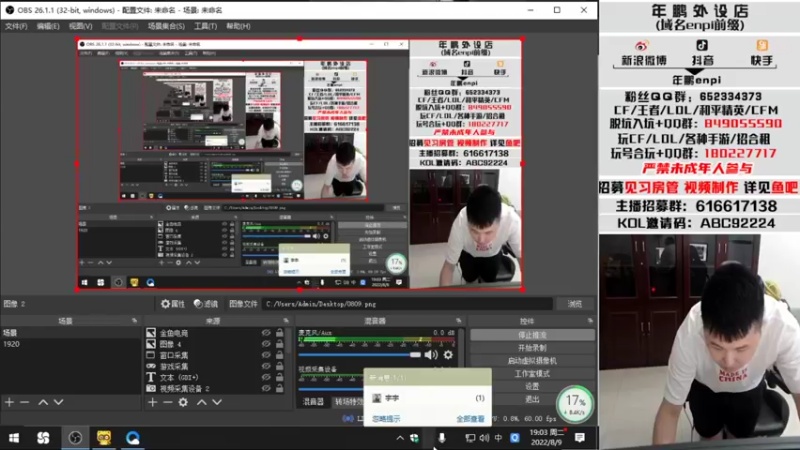Click the microphone icon in system tray
Screen dimensions: 800x450
442,438
